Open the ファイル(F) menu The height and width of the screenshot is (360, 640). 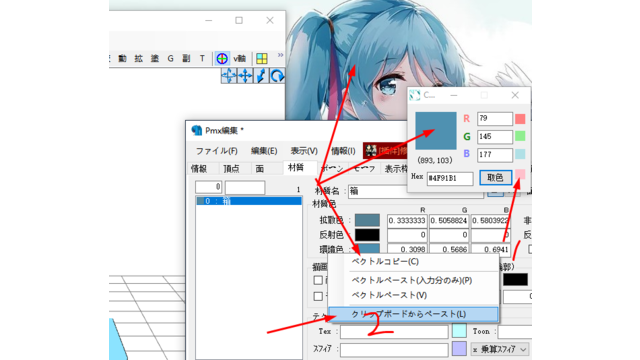click(x=216, y=151)
